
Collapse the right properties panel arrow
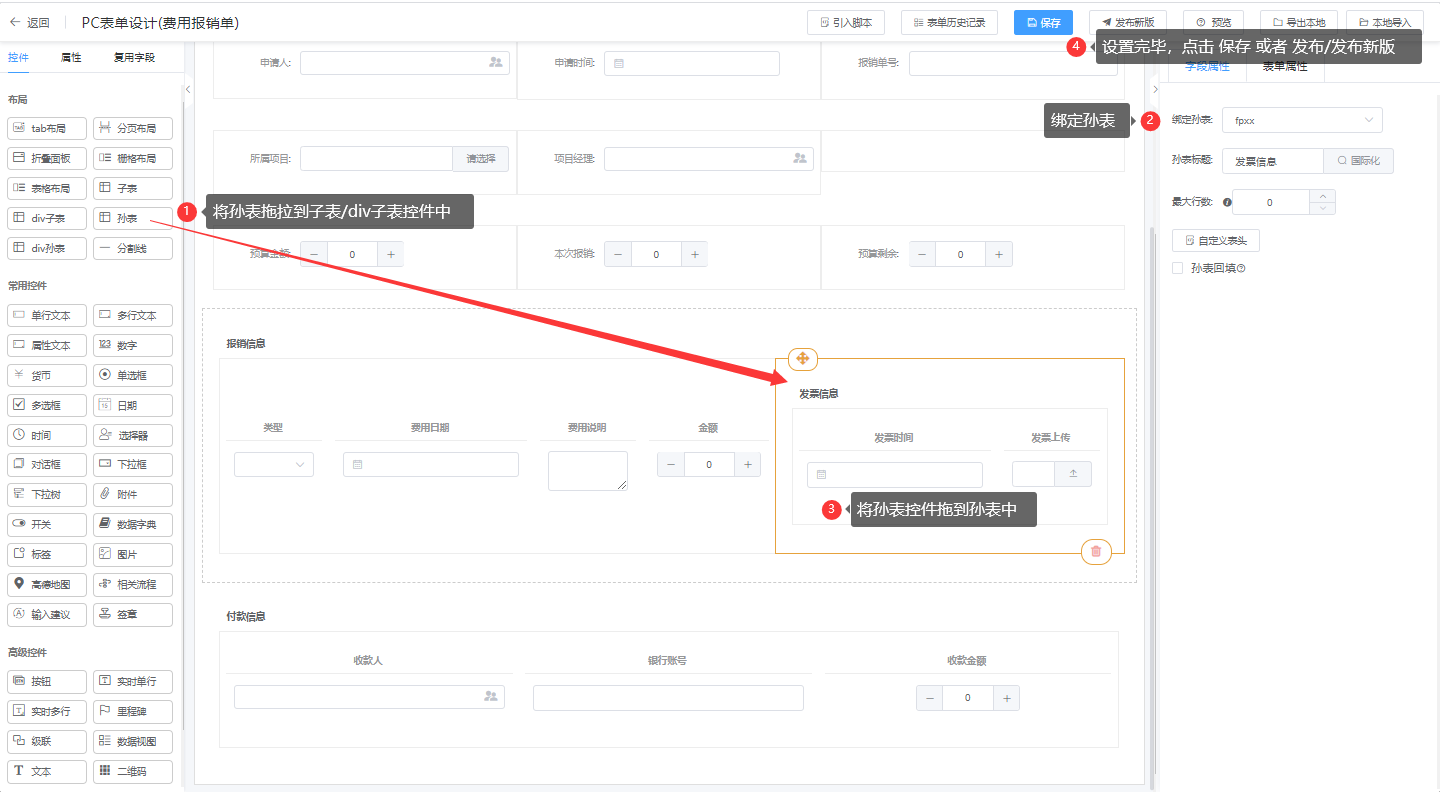coord(1155,90)
